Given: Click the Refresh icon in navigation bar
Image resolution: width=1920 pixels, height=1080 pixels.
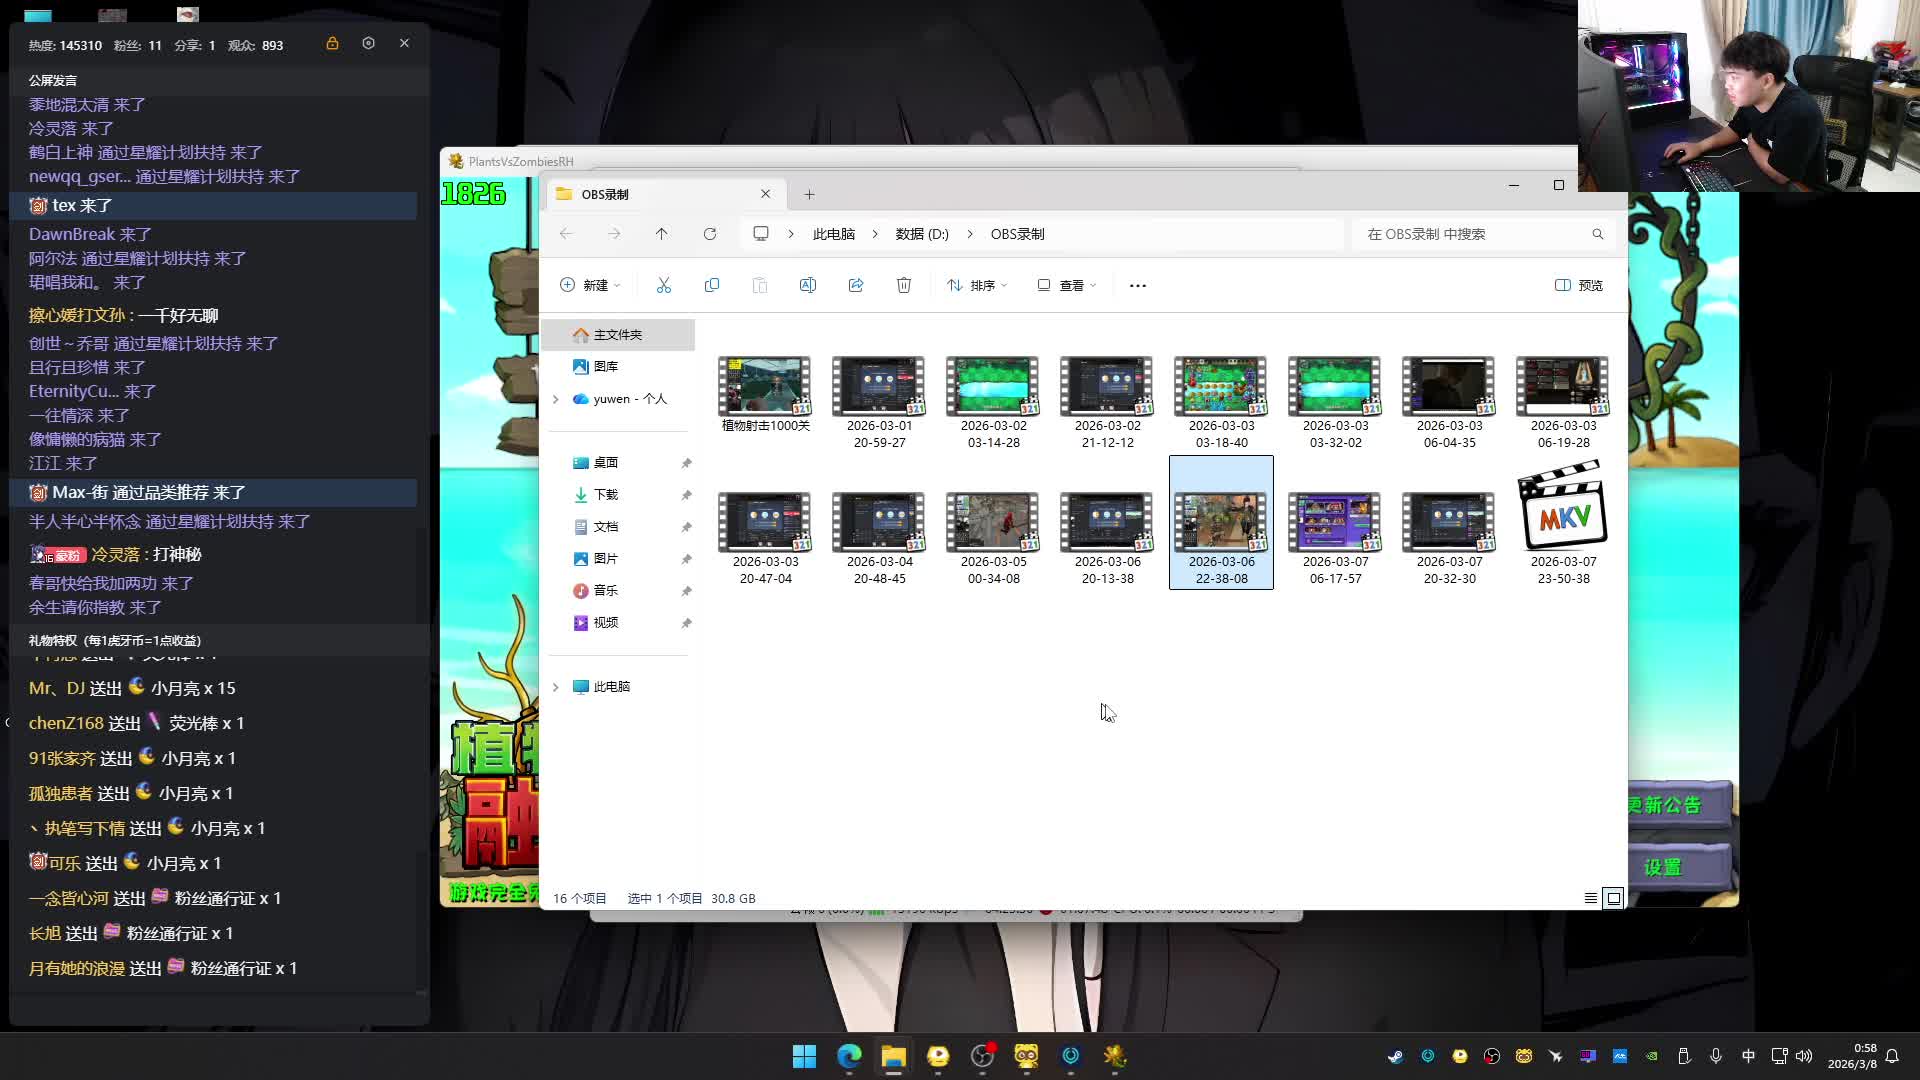Looking at the screenshot, I should pos(710,234).
